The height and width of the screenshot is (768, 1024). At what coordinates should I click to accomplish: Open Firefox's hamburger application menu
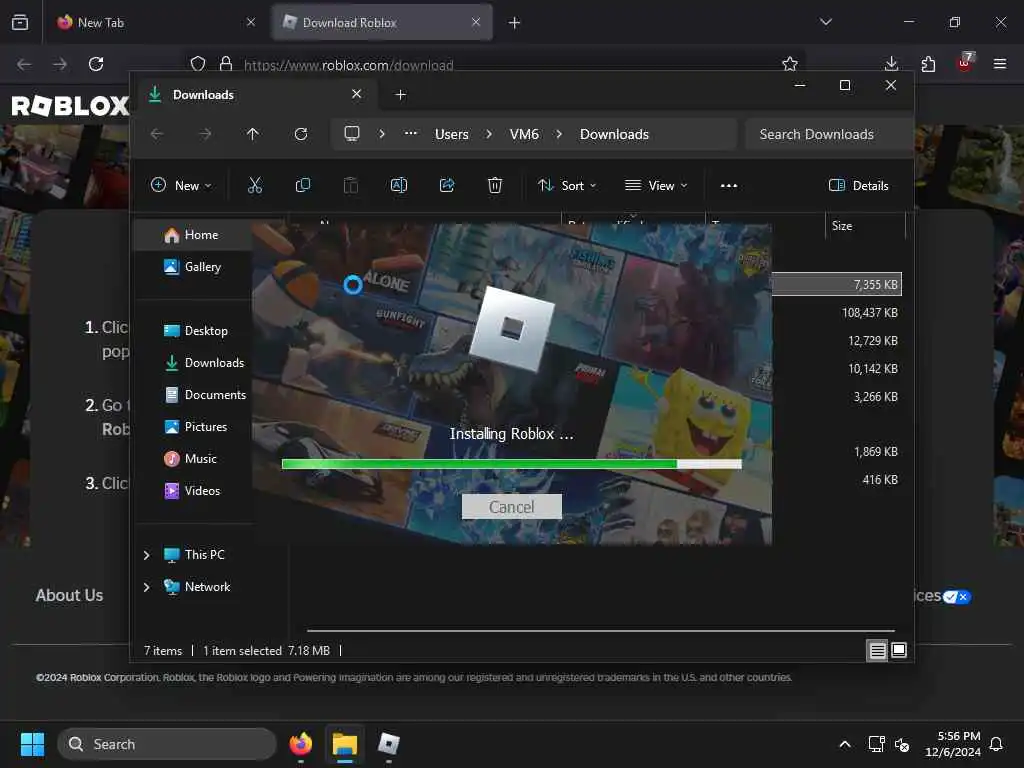pyautogui.click(x=1000, y=64)
